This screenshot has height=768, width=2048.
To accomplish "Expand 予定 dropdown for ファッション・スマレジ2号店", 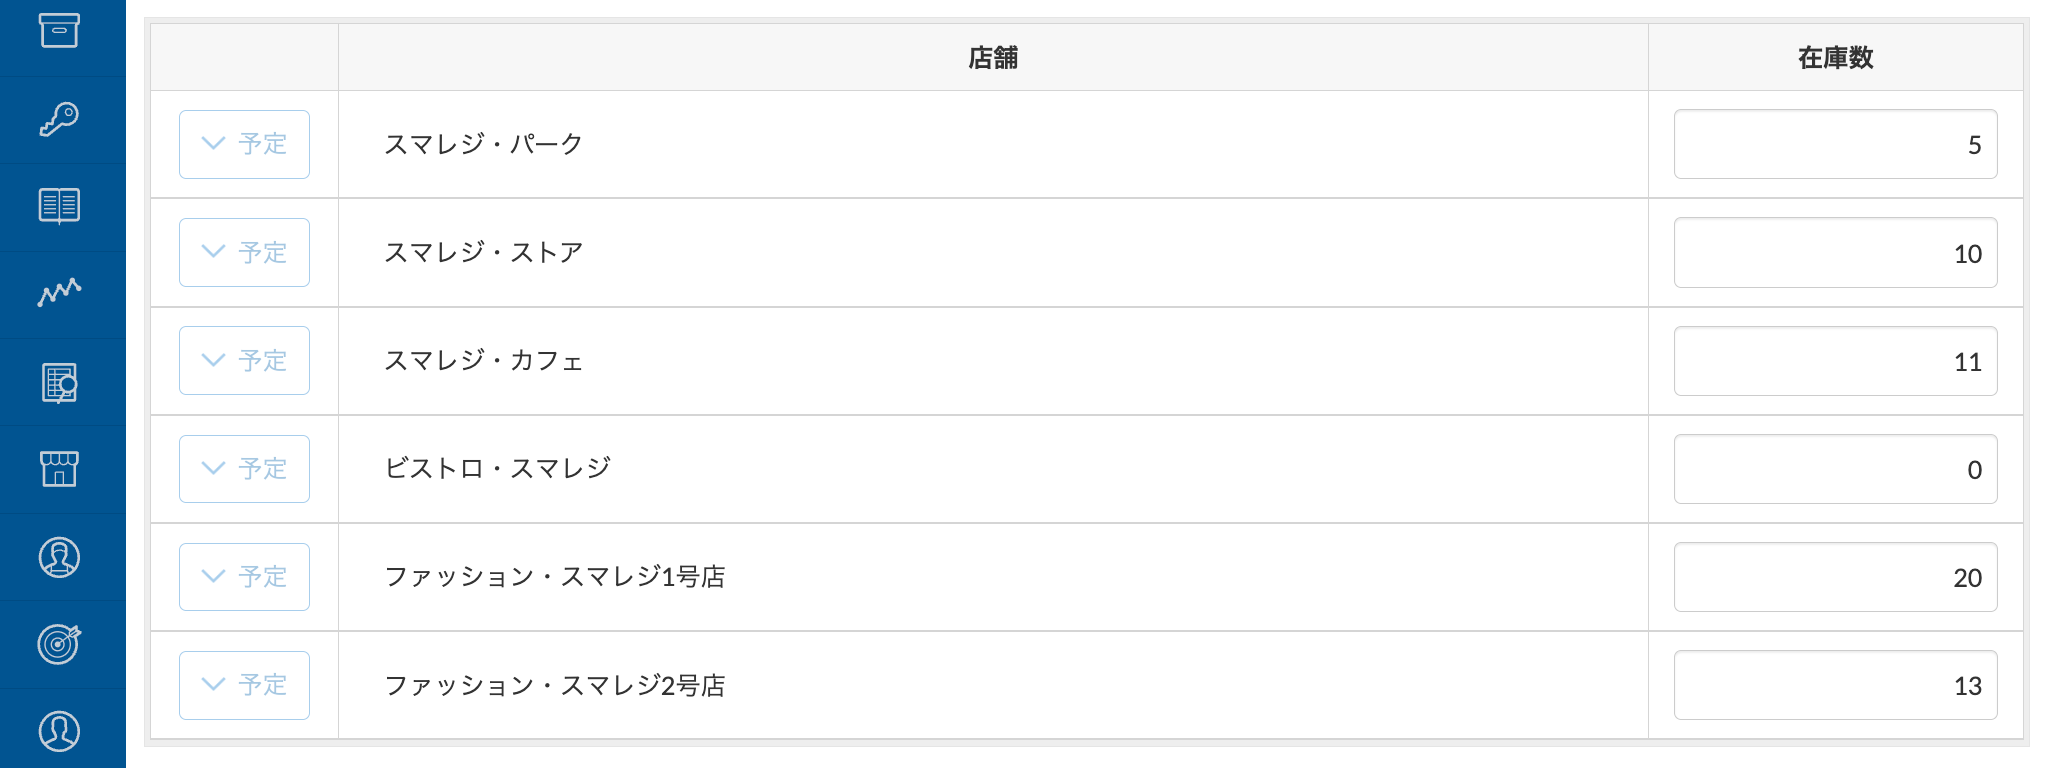I will click(244, 685).
